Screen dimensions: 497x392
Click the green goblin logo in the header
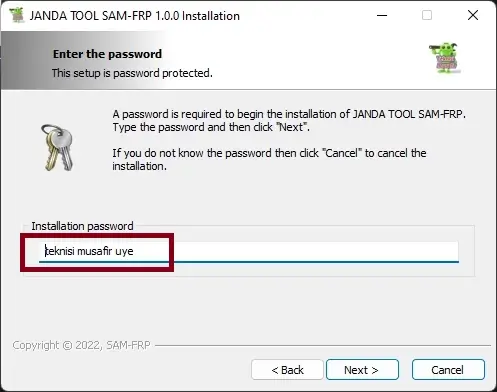pyautogui.click(x=445, y=58)
